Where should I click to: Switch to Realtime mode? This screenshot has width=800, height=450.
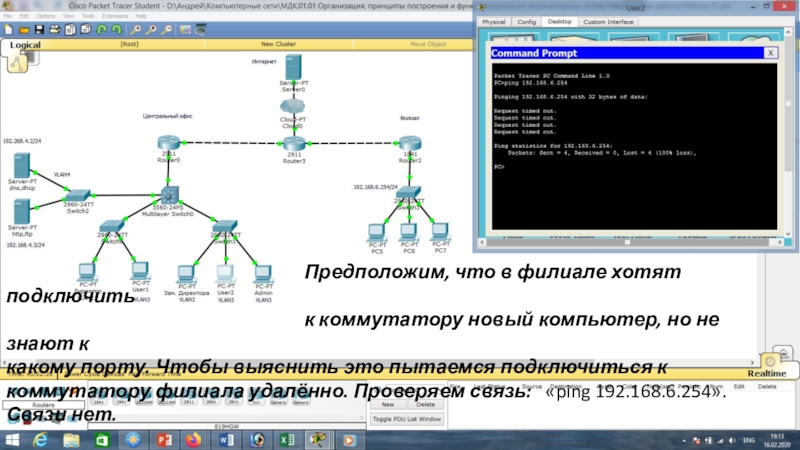point(766,373)
